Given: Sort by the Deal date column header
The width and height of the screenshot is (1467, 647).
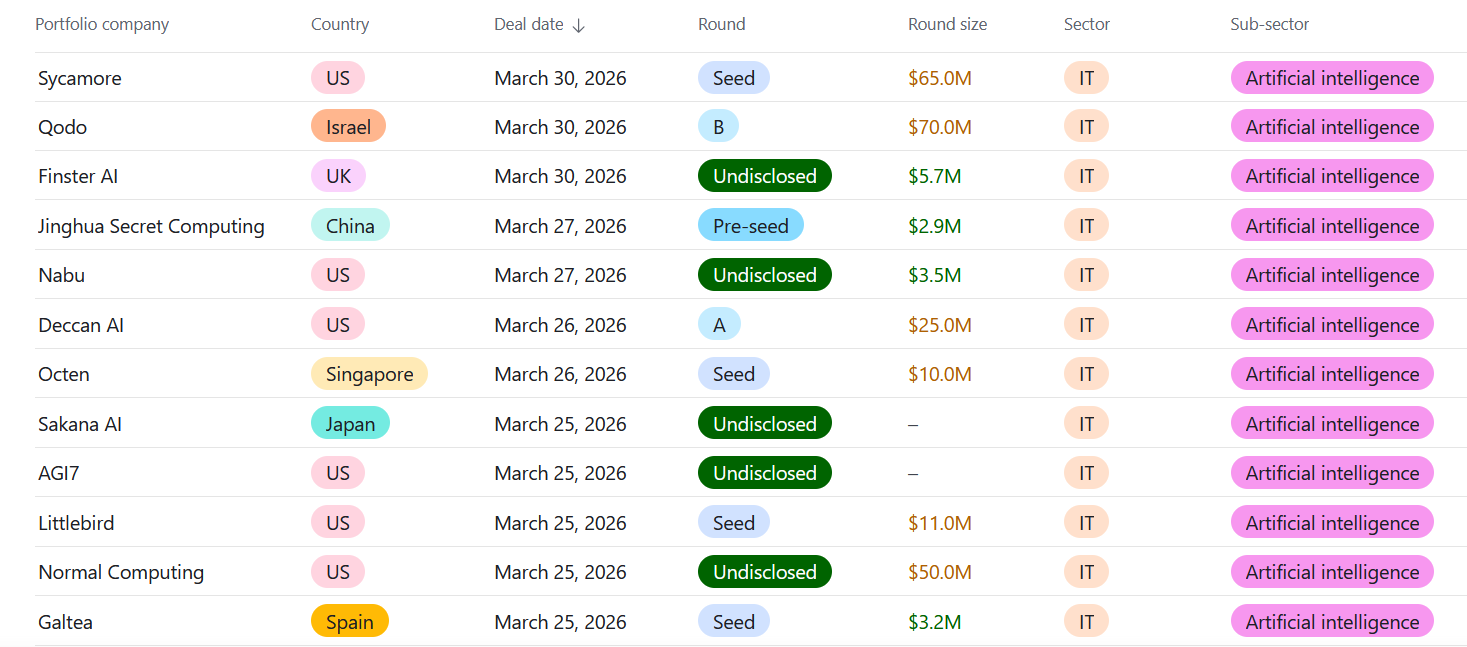Looking at the screenshot, I should point(529,25).
